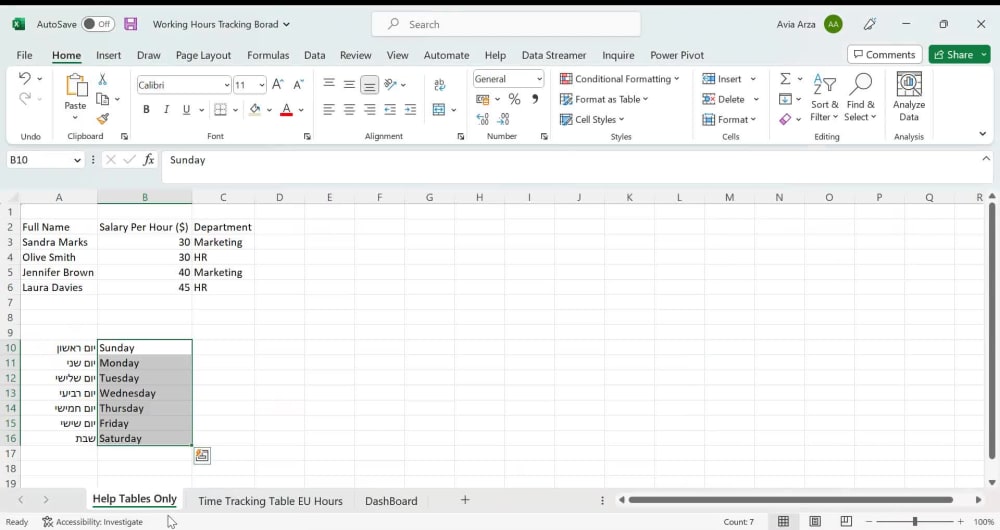Switch to the Data tab

coord(314,55)
